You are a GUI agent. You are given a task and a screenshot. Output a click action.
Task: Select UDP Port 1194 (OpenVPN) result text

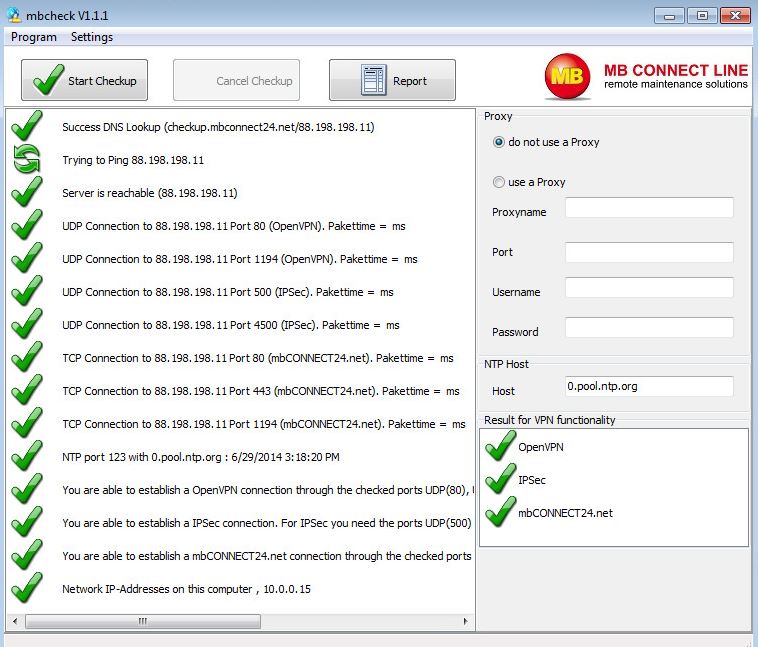pyautogui.click(x=240, y=259)
